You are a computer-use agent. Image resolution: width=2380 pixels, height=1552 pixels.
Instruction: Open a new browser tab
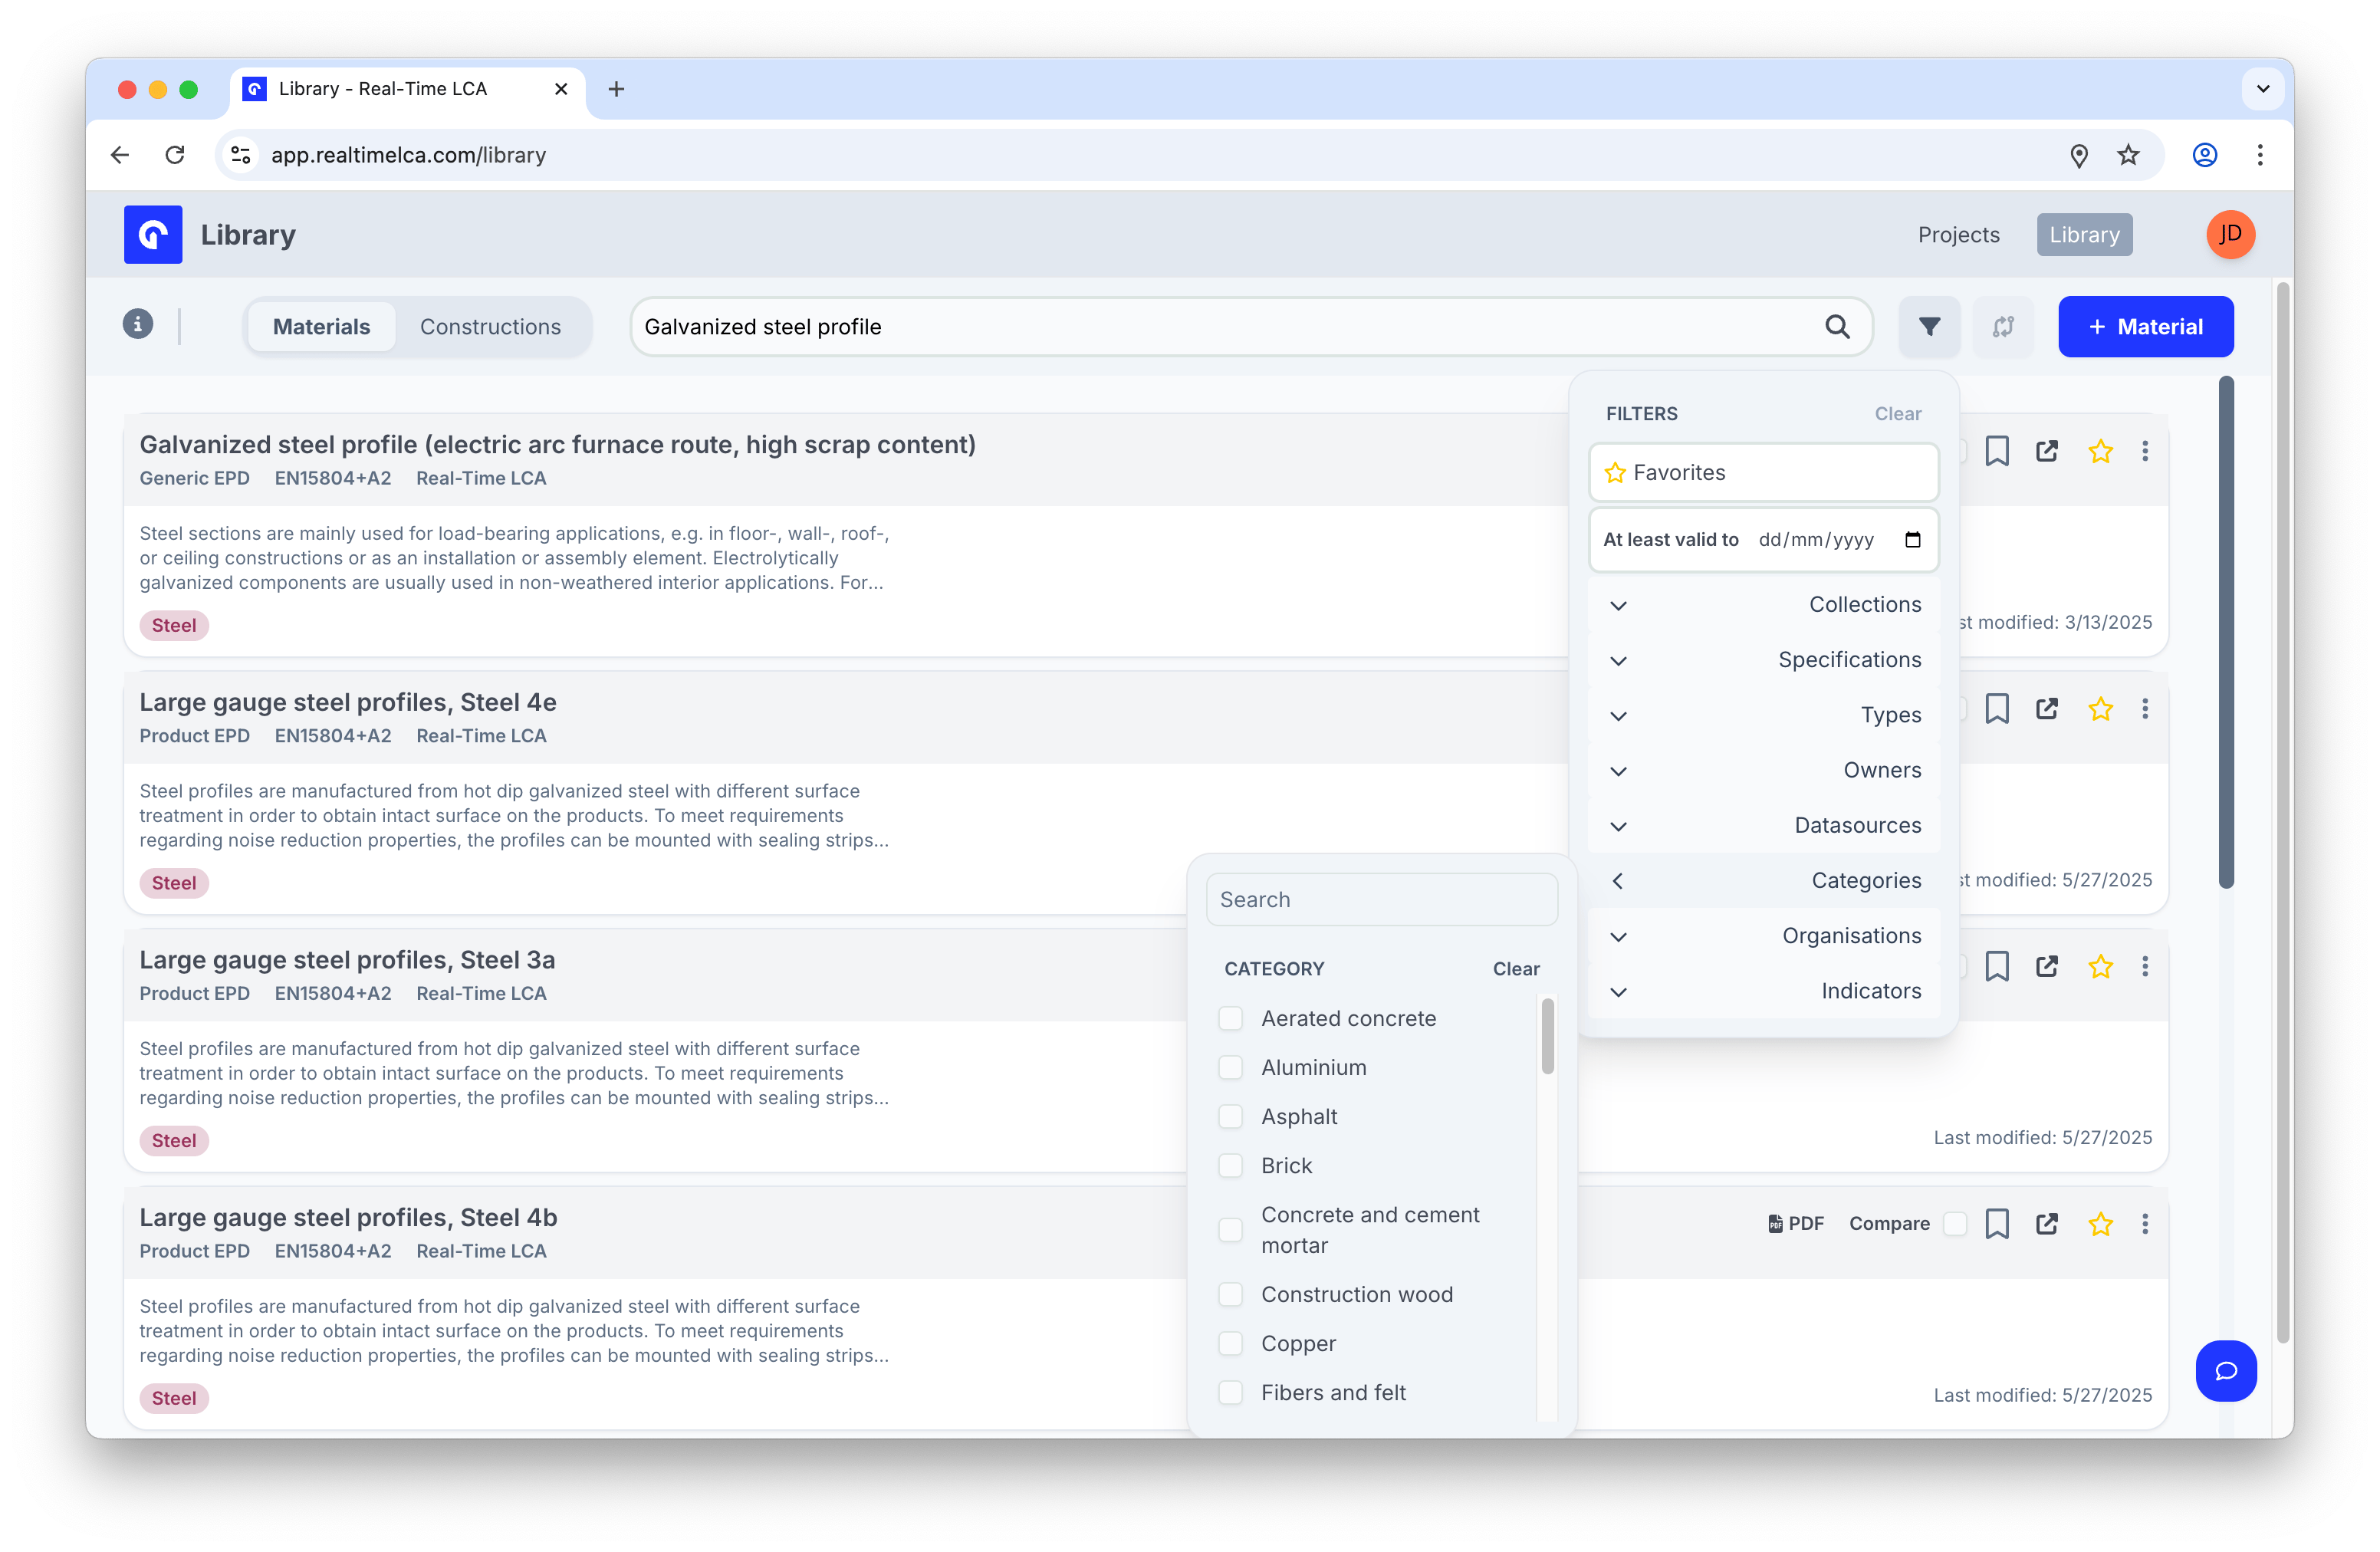pyautogui.click(x=617, y=89)
